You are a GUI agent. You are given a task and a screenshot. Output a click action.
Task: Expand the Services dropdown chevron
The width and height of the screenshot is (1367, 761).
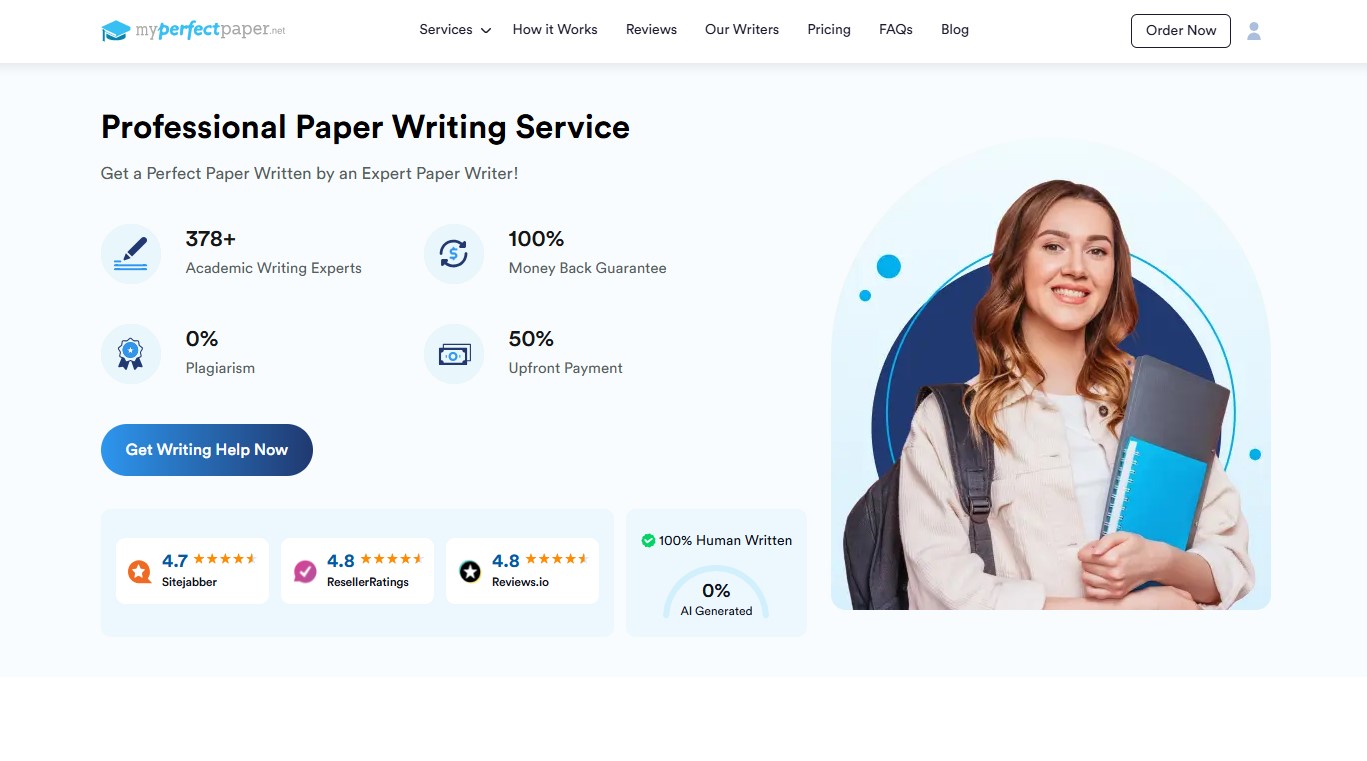(x=486, y=31)
